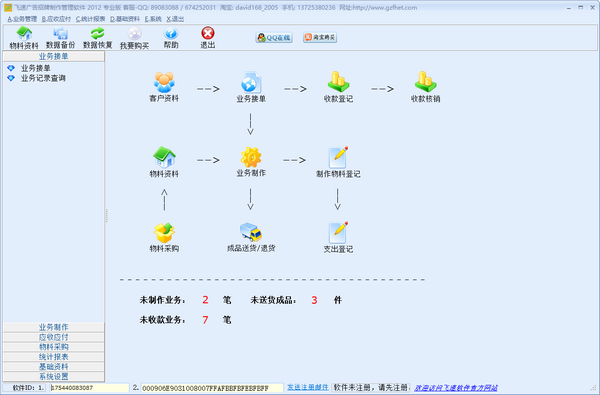The width and height of the screenshot is (600, 395).
Task: Minimize the application window
Action: point(569,7)
